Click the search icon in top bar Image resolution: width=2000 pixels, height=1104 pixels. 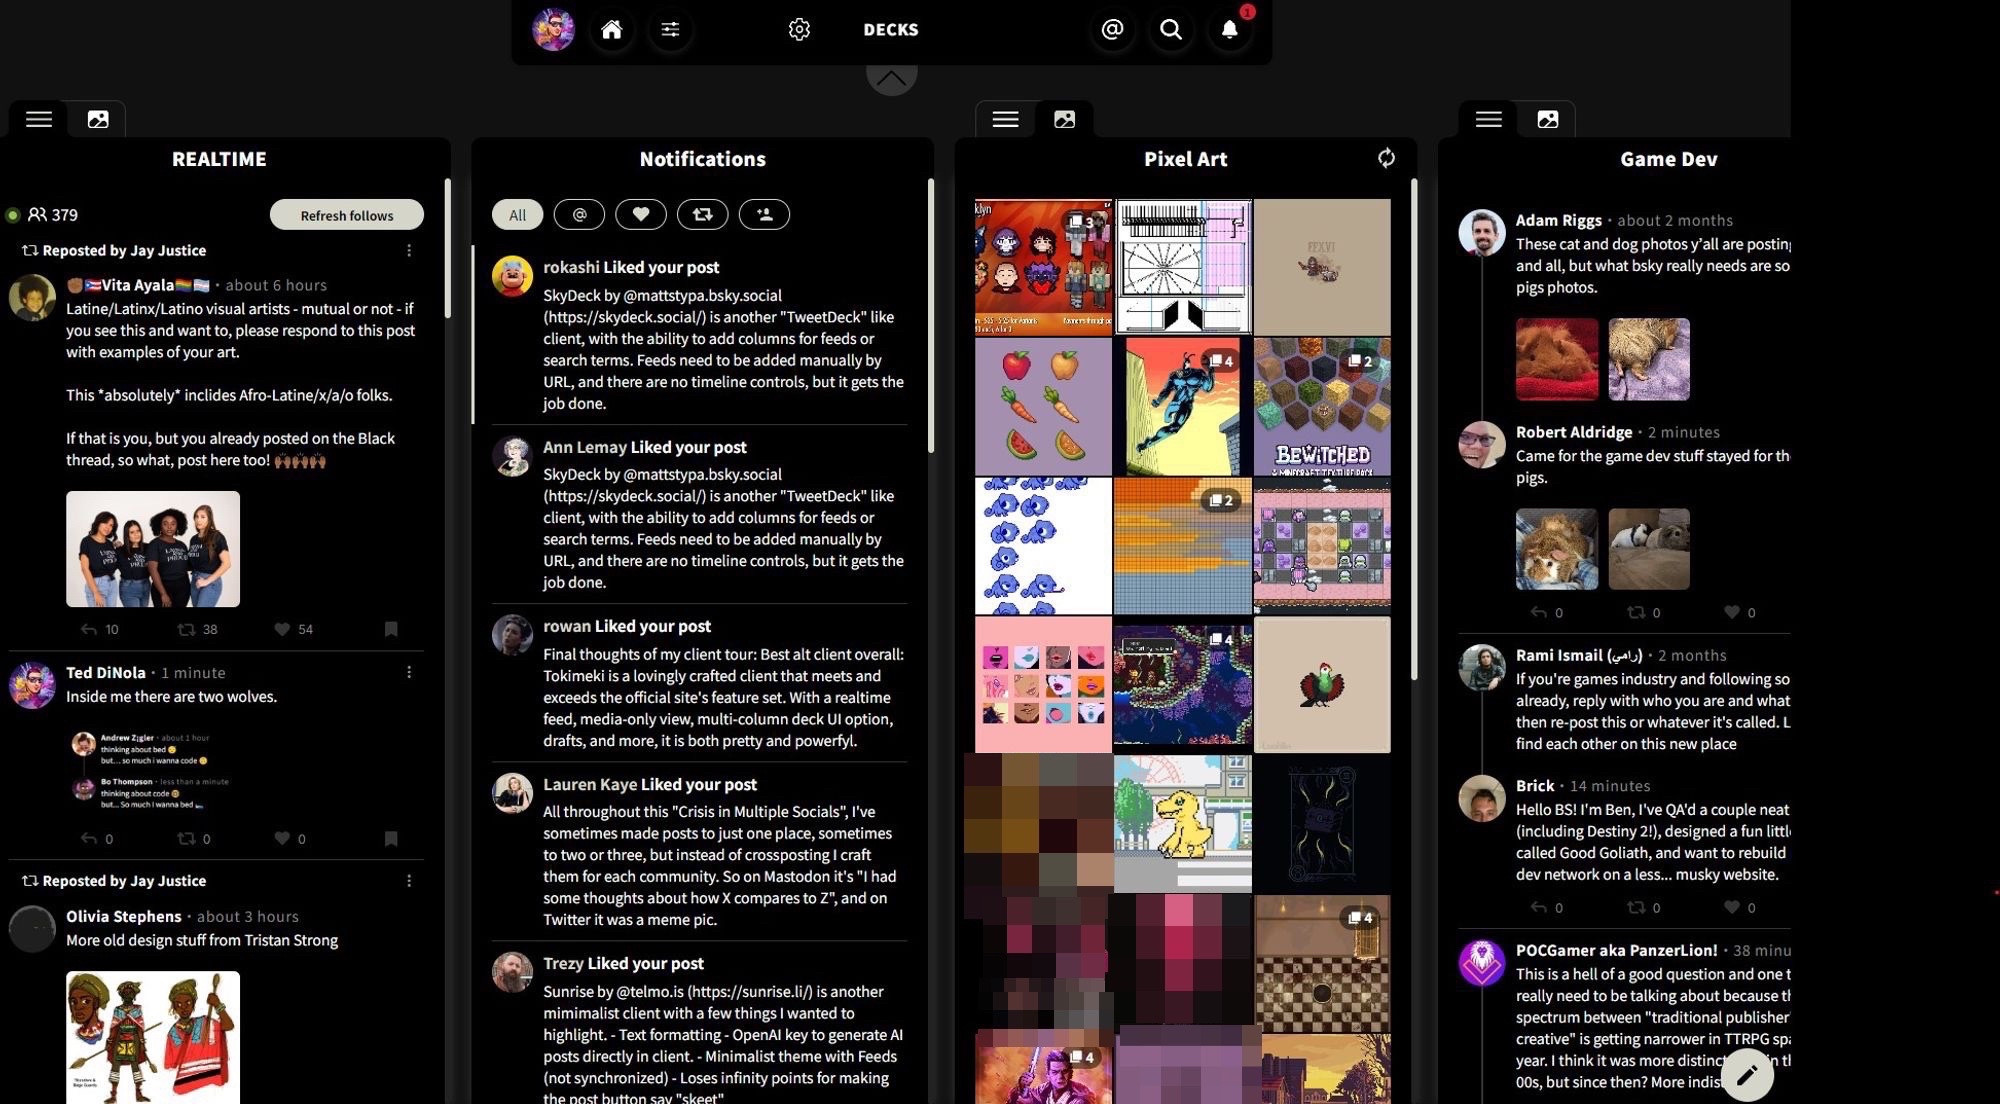(x=1168, y=29)
